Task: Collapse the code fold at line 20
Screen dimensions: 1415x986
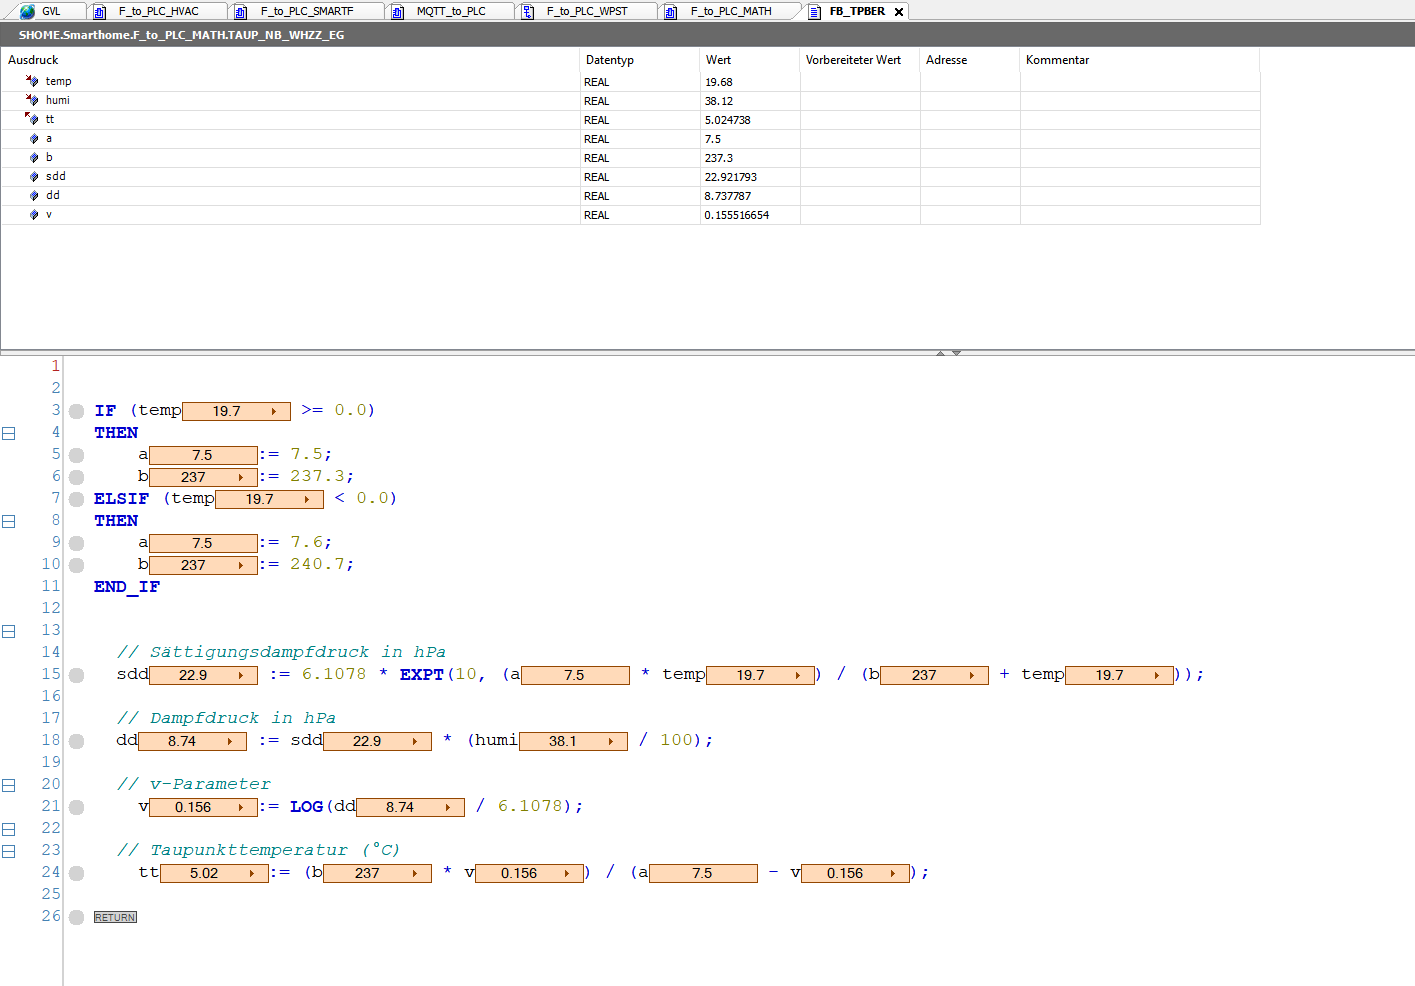Action: click(x=9, y=785)
